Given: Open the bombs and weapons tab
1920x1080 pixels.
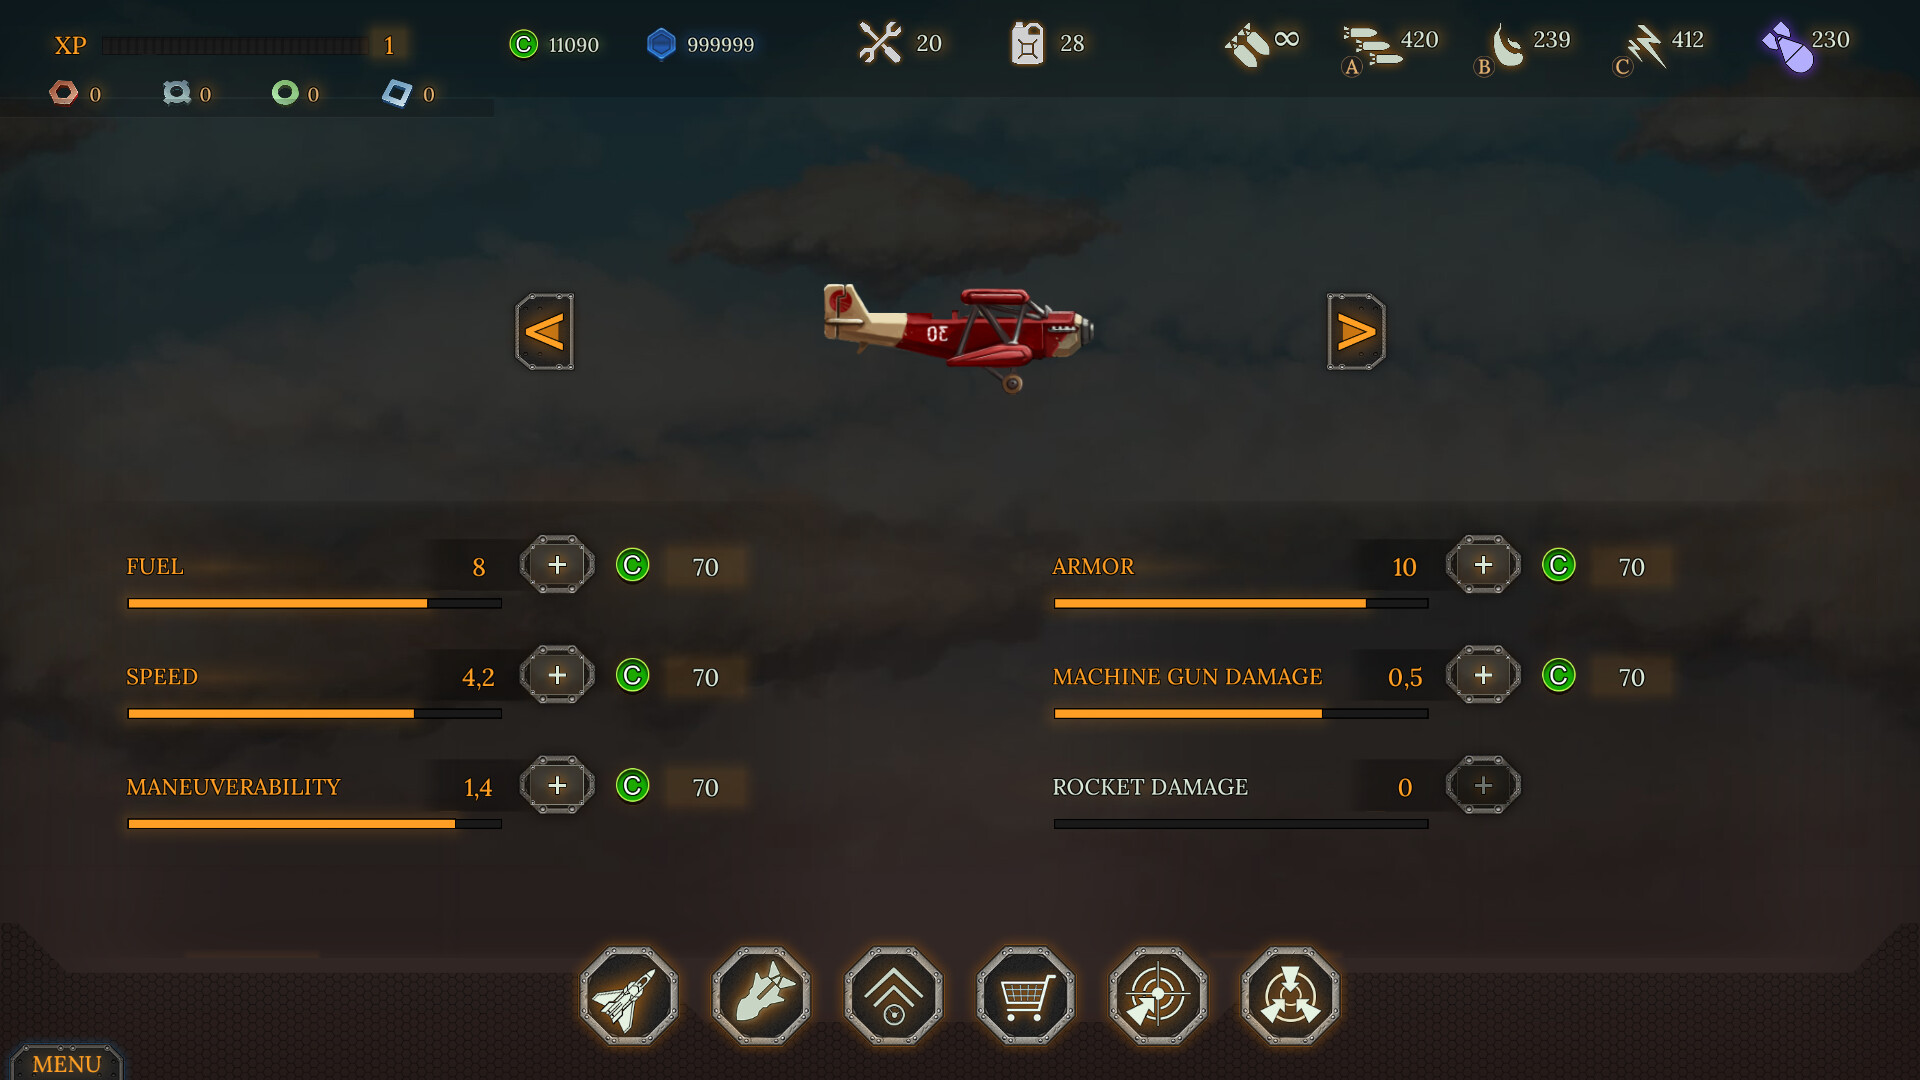Looking at the screenshot, I should (761, 996).
